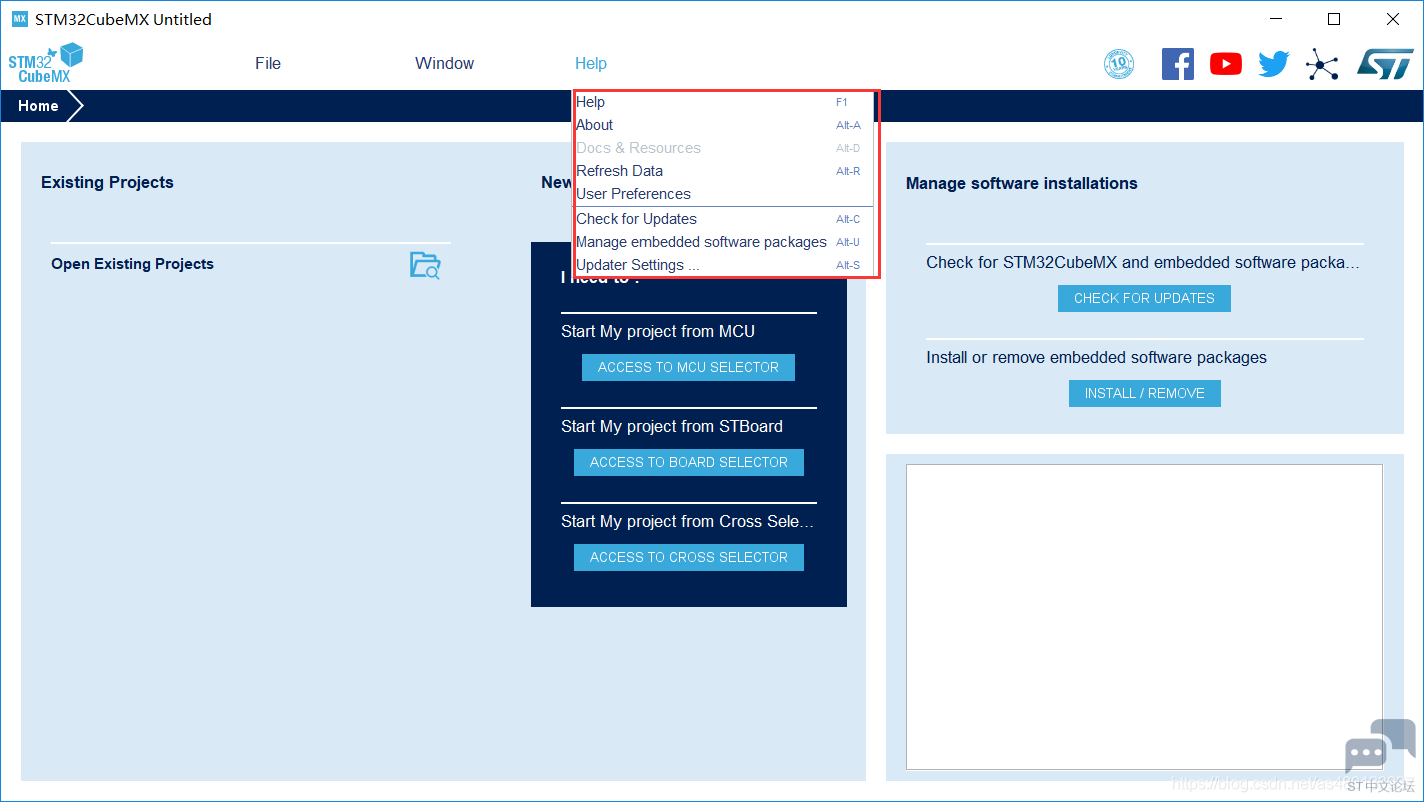Click Start My project from STBoard text
Image resolution: width=1424 pixels, height=802 pixels.
click(x=672, y=426)
